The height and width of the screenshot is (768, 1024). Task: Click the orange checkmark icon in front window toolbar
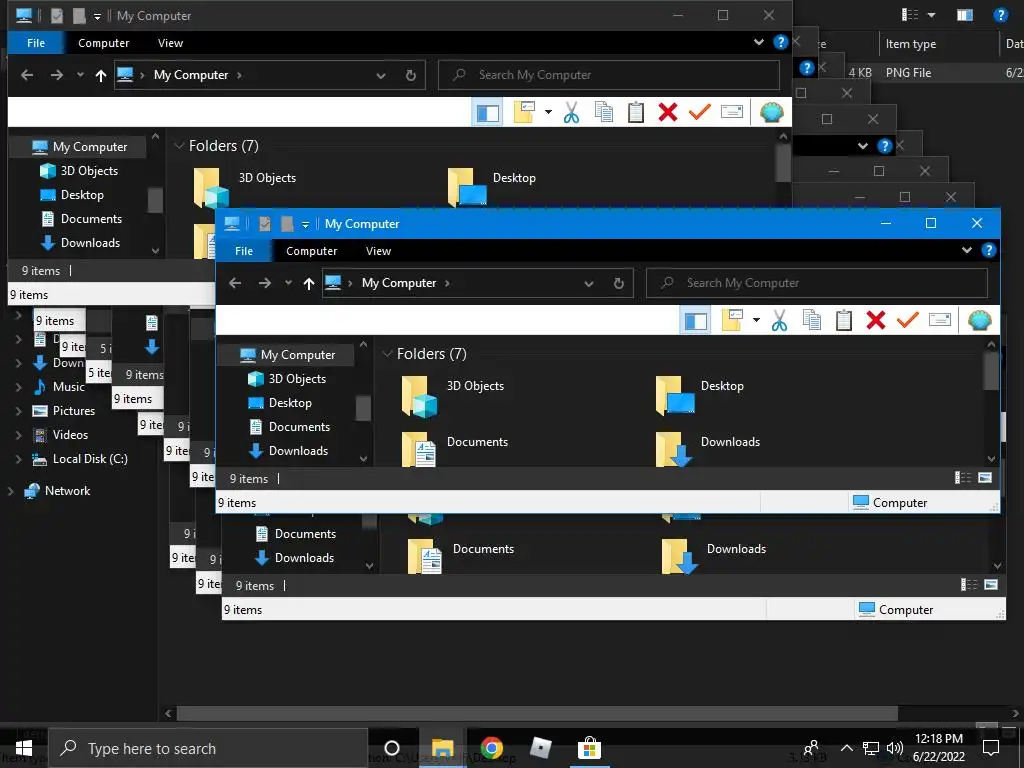tap(908, 320)
